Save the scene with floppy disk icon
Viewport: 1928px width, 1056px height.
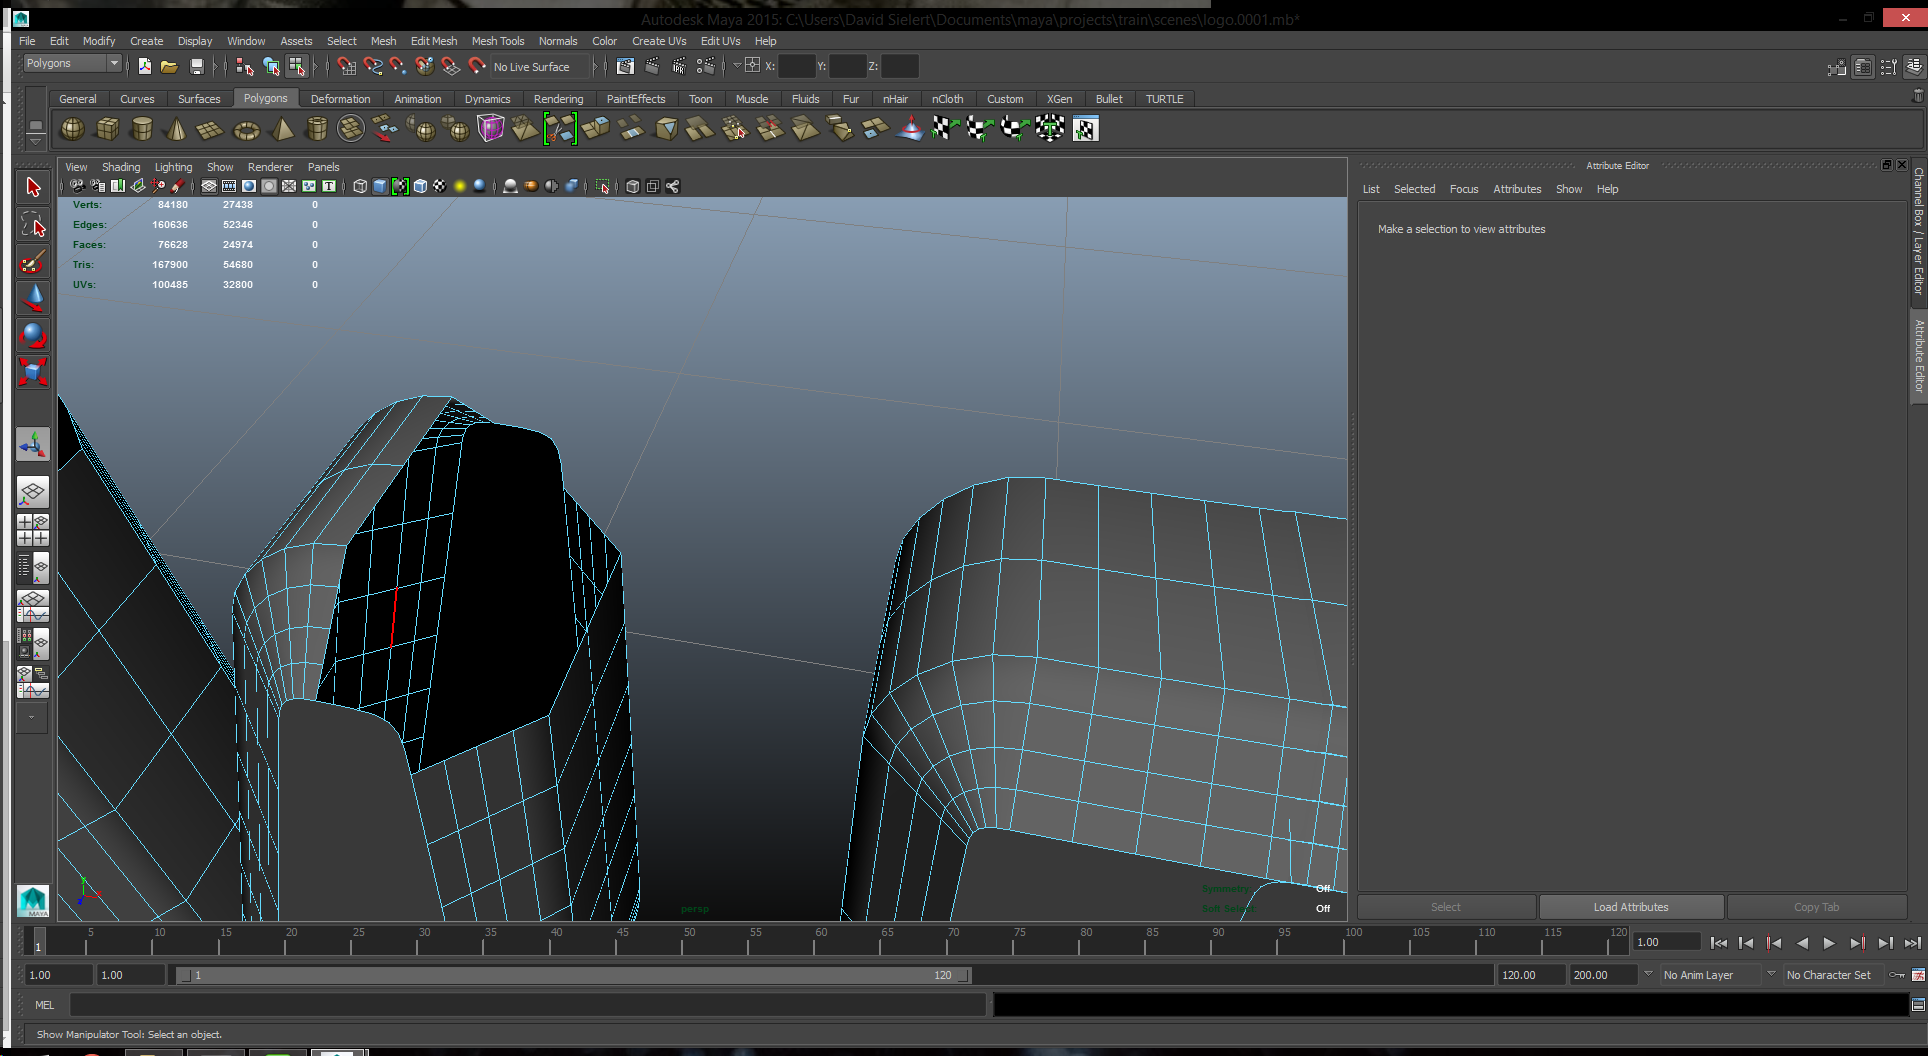[197, 67]
